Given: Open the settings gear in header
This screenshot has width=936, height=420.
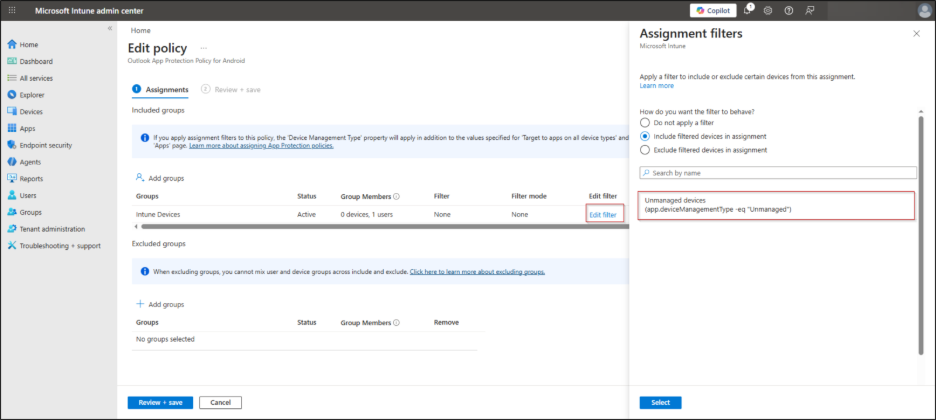Looking at the screenshot, I should [768, 10].
